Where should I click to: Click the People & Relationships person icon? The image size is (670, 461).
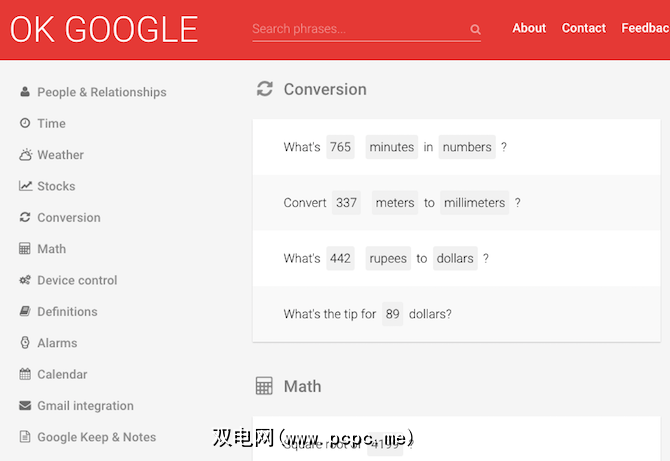(x=25, y=91)
